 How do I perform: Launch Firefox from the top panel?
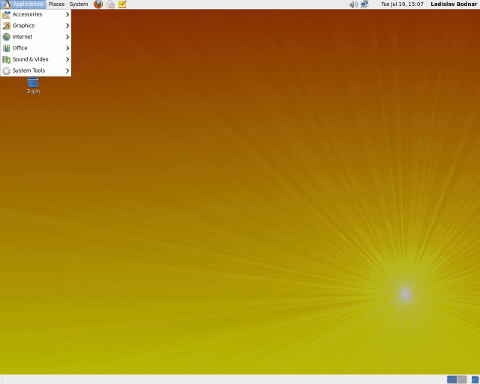pyautogui.click(x=98, y=4)
